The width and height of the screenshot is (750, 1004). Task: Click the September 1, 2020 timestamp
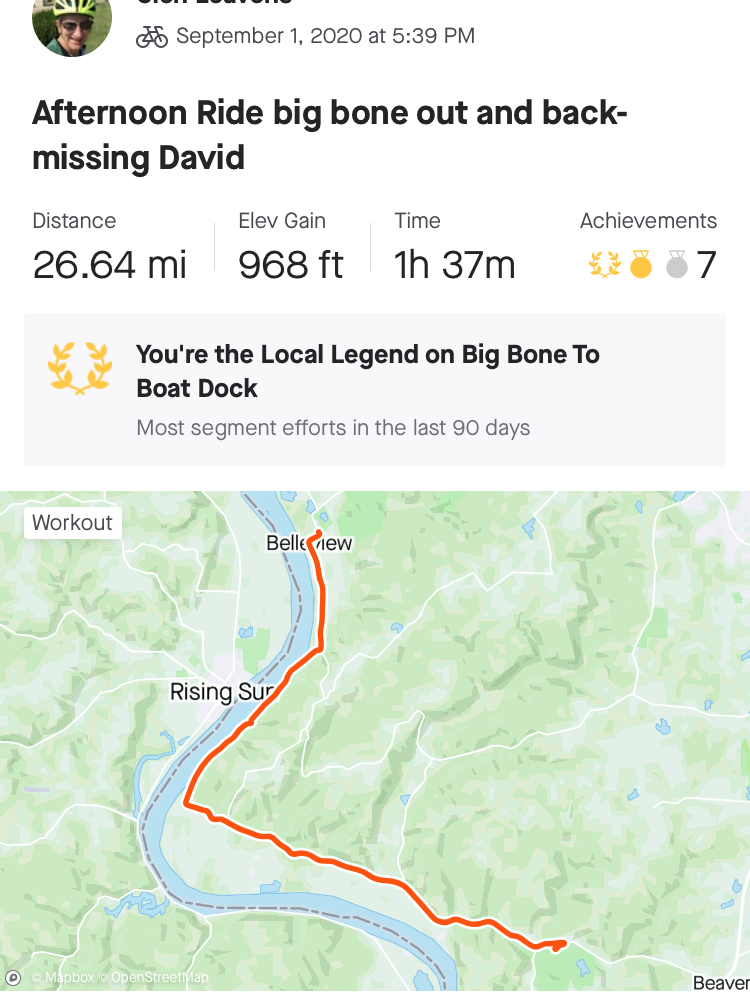coord(325,37)
